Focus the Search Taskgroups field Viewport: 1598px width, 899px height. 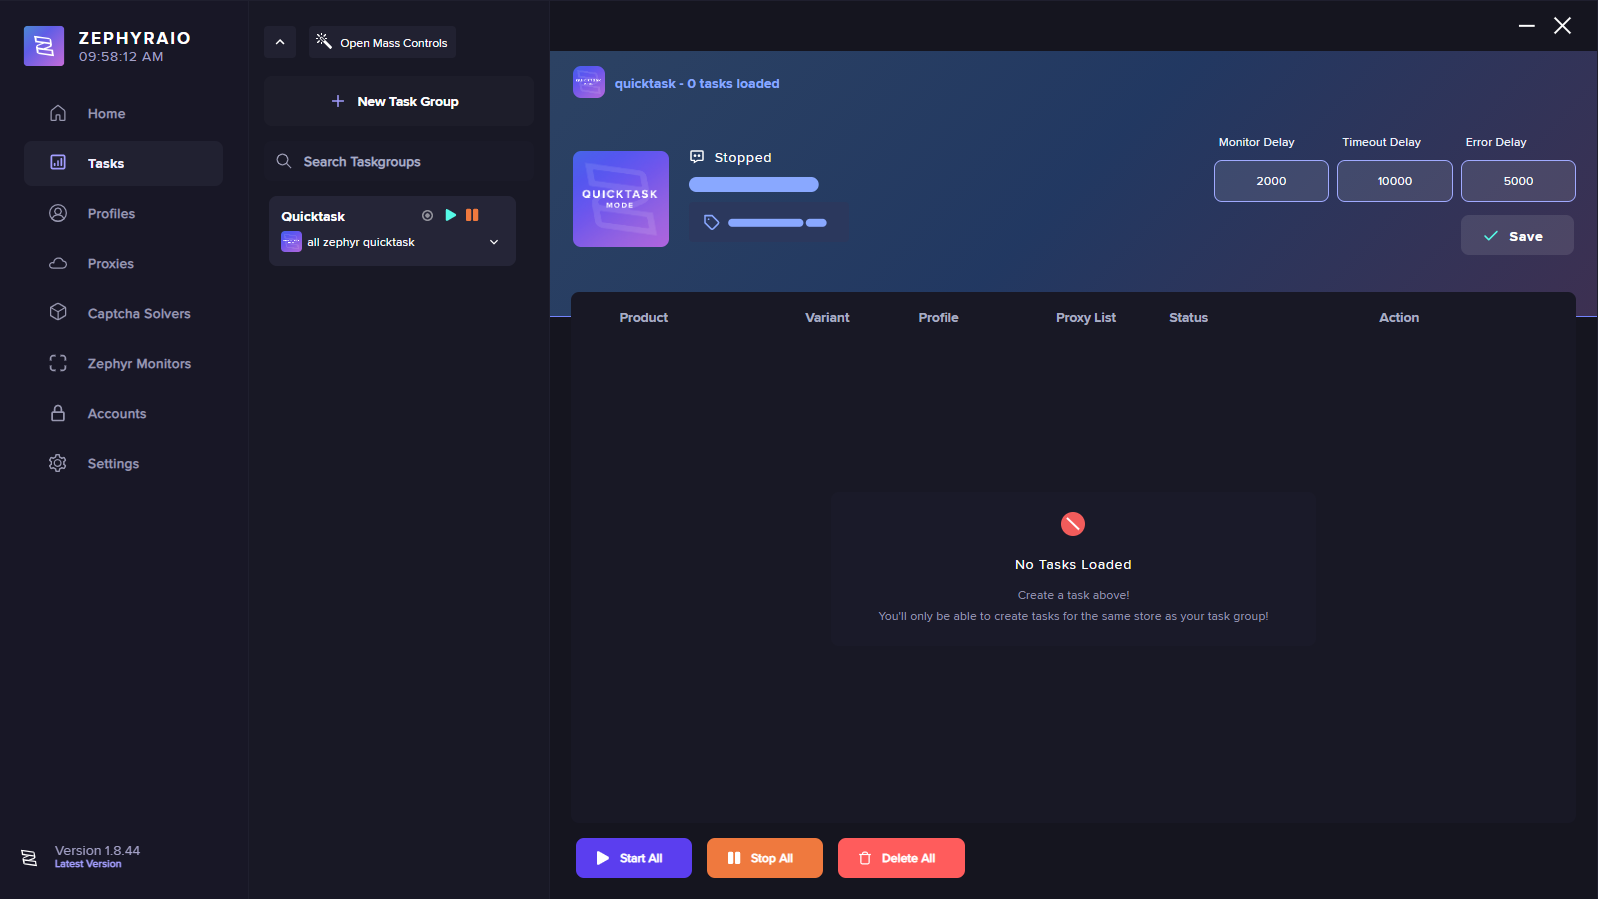coord(400,161)
